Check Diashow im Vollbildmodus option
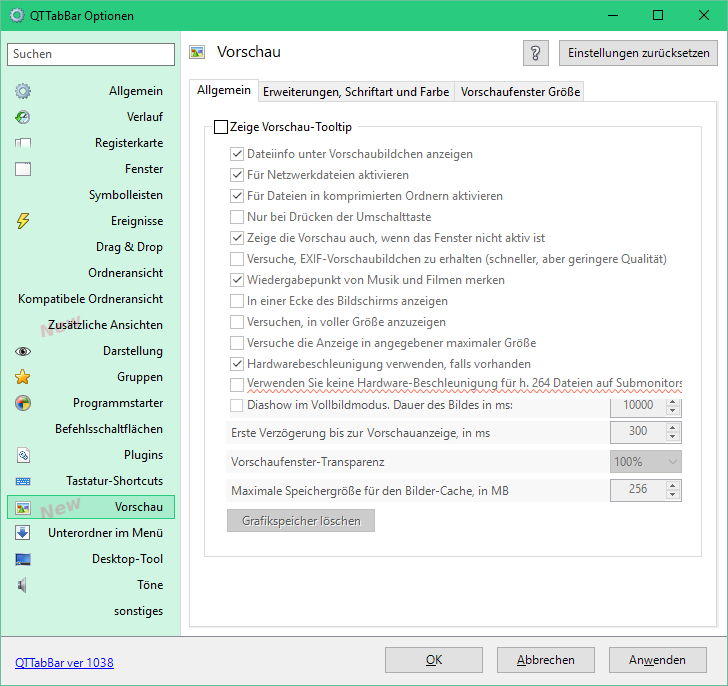 coord(237,405)
